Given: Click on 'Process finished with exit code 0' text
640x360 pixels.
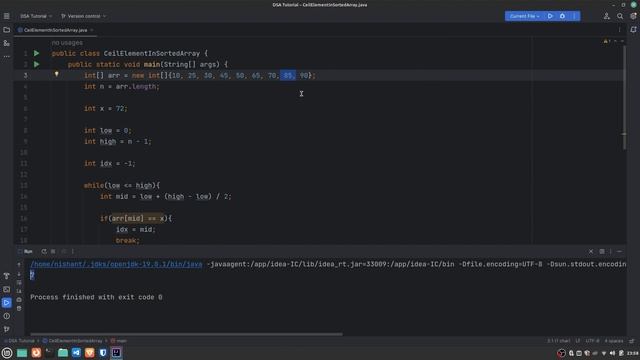Looking at the screenshot, I should tap(96, 298).
